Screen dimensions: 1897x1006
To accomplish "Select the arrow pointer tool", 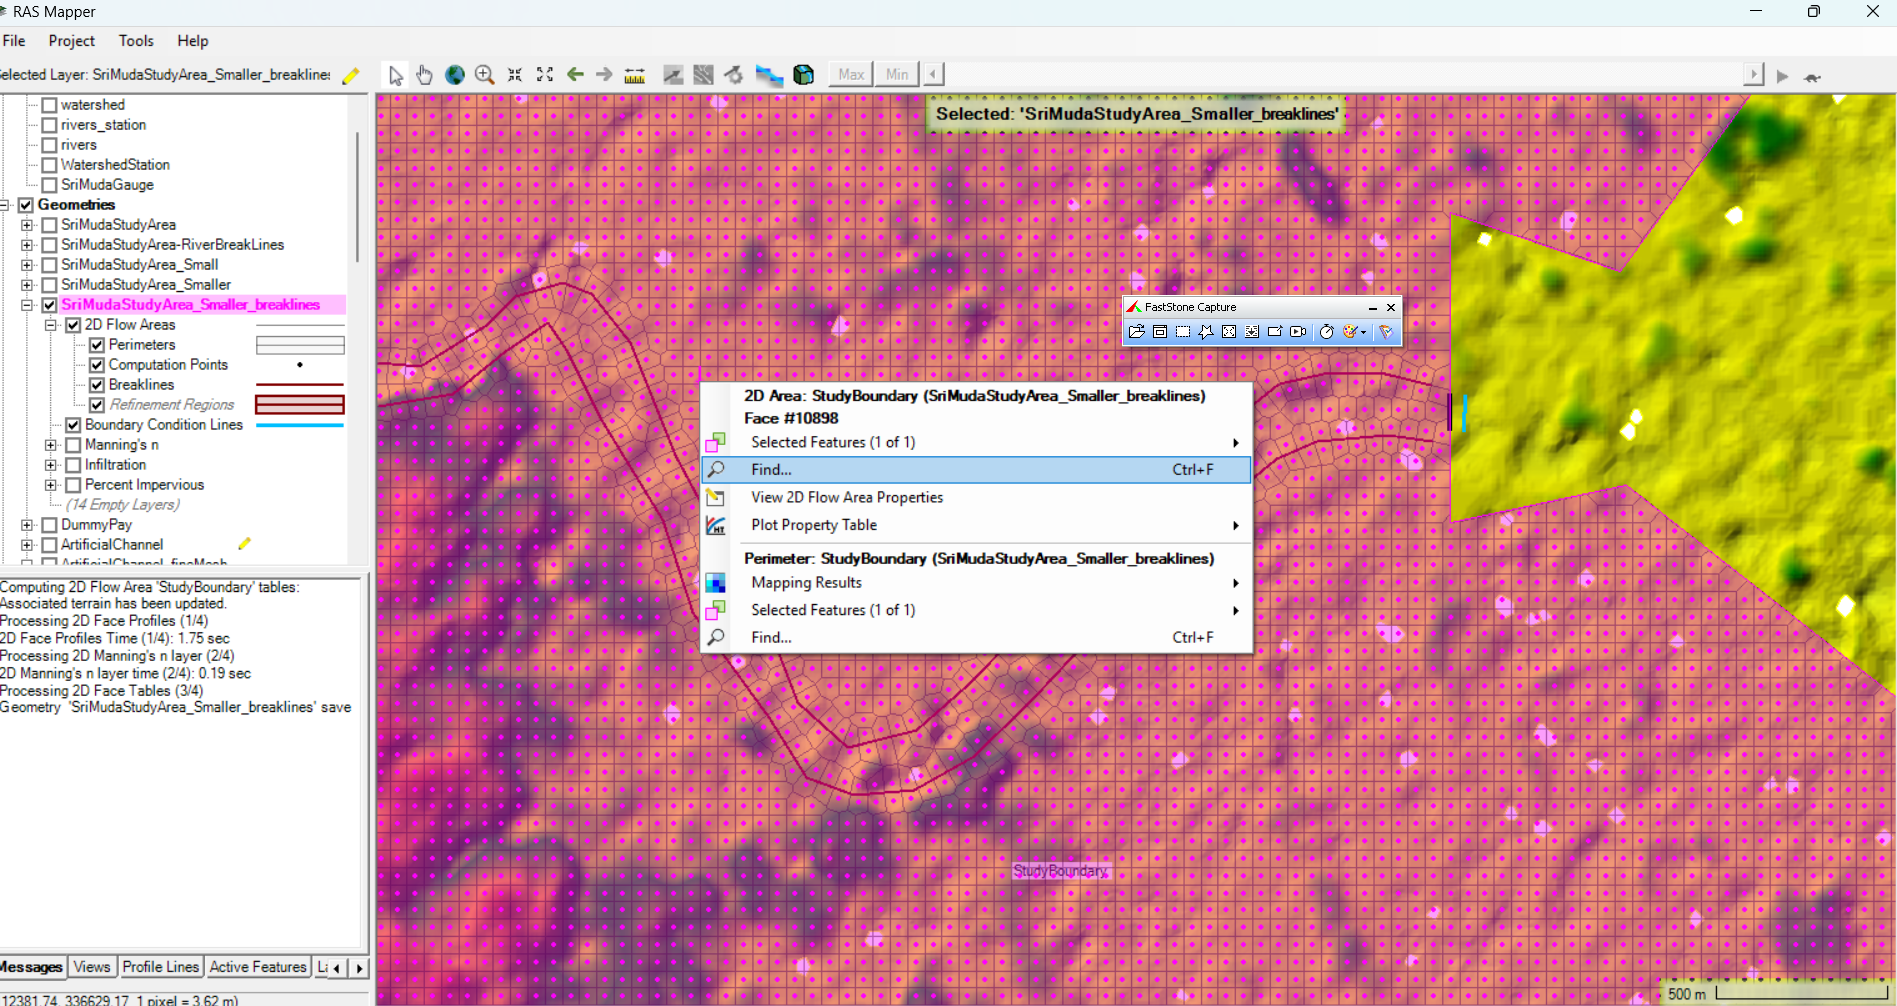I will tap(396, 75).
